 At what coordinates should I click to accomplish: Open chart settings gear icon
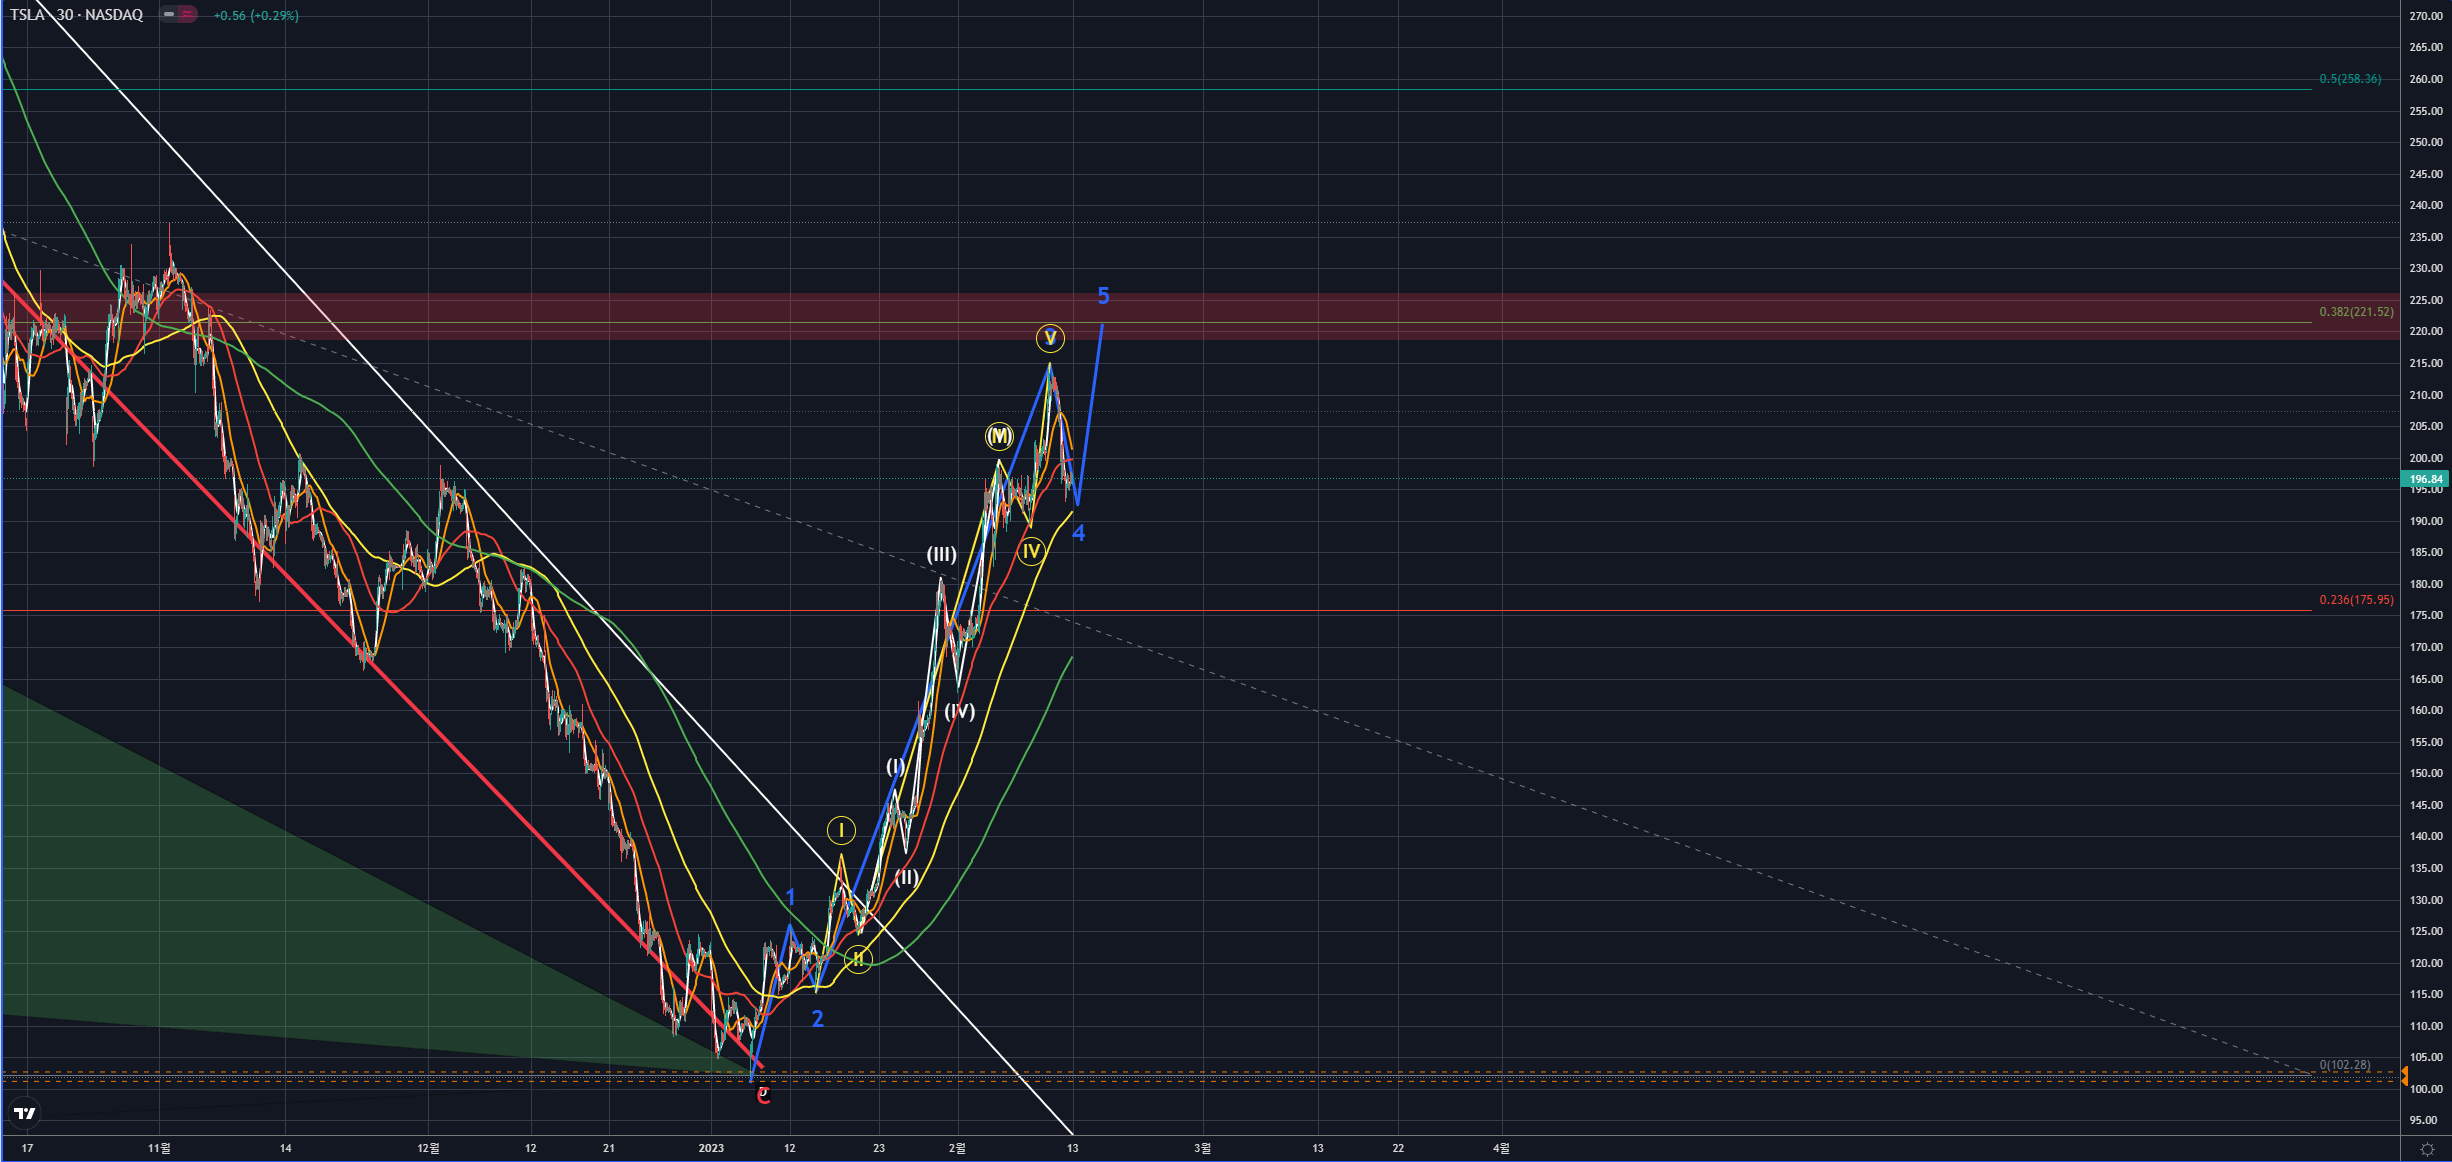[2426, 1149]
